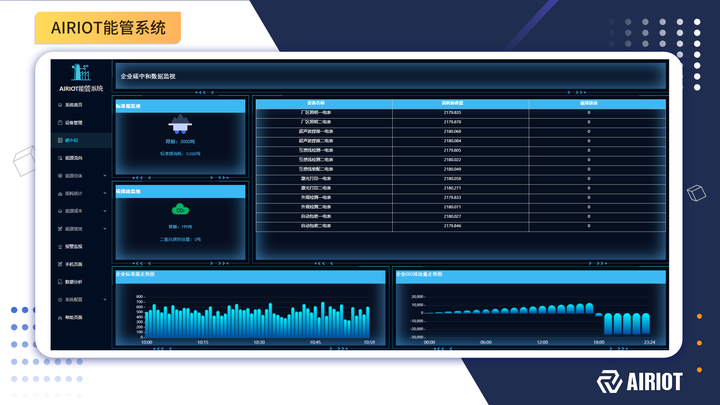Click the 激光打印一电表 table row name
Image resolution: width=720 pixels, height=405 pixels.
point(316,179)
